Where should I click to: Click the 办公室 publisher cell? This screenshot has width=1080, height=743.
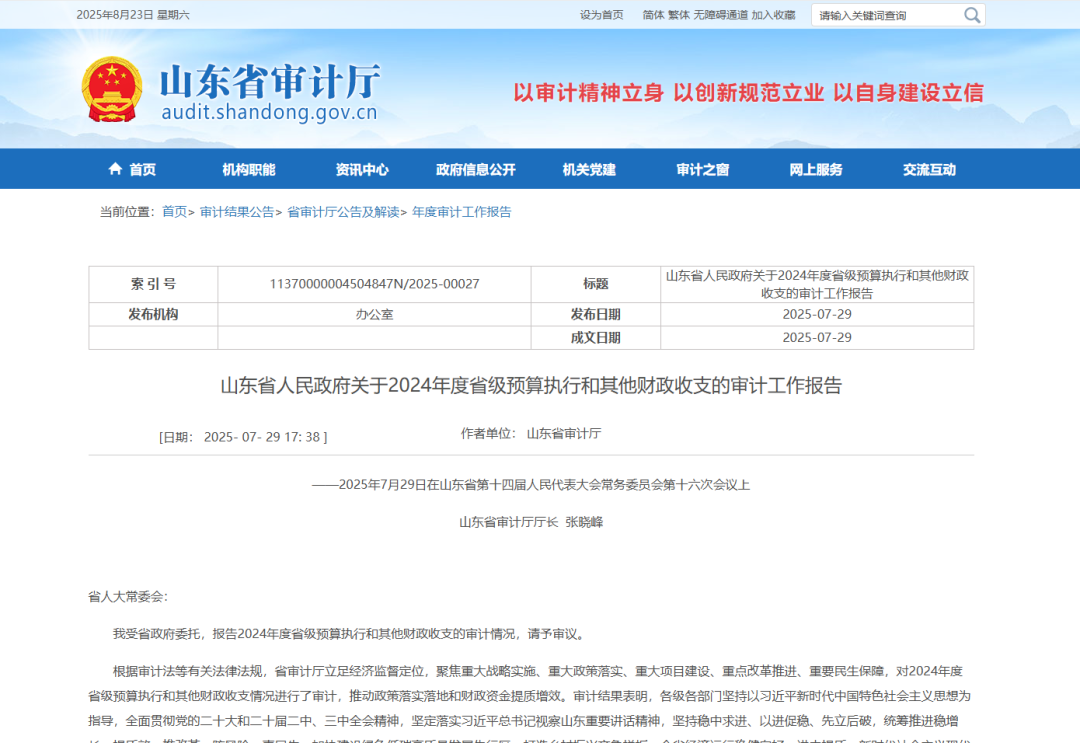(375, 314)
